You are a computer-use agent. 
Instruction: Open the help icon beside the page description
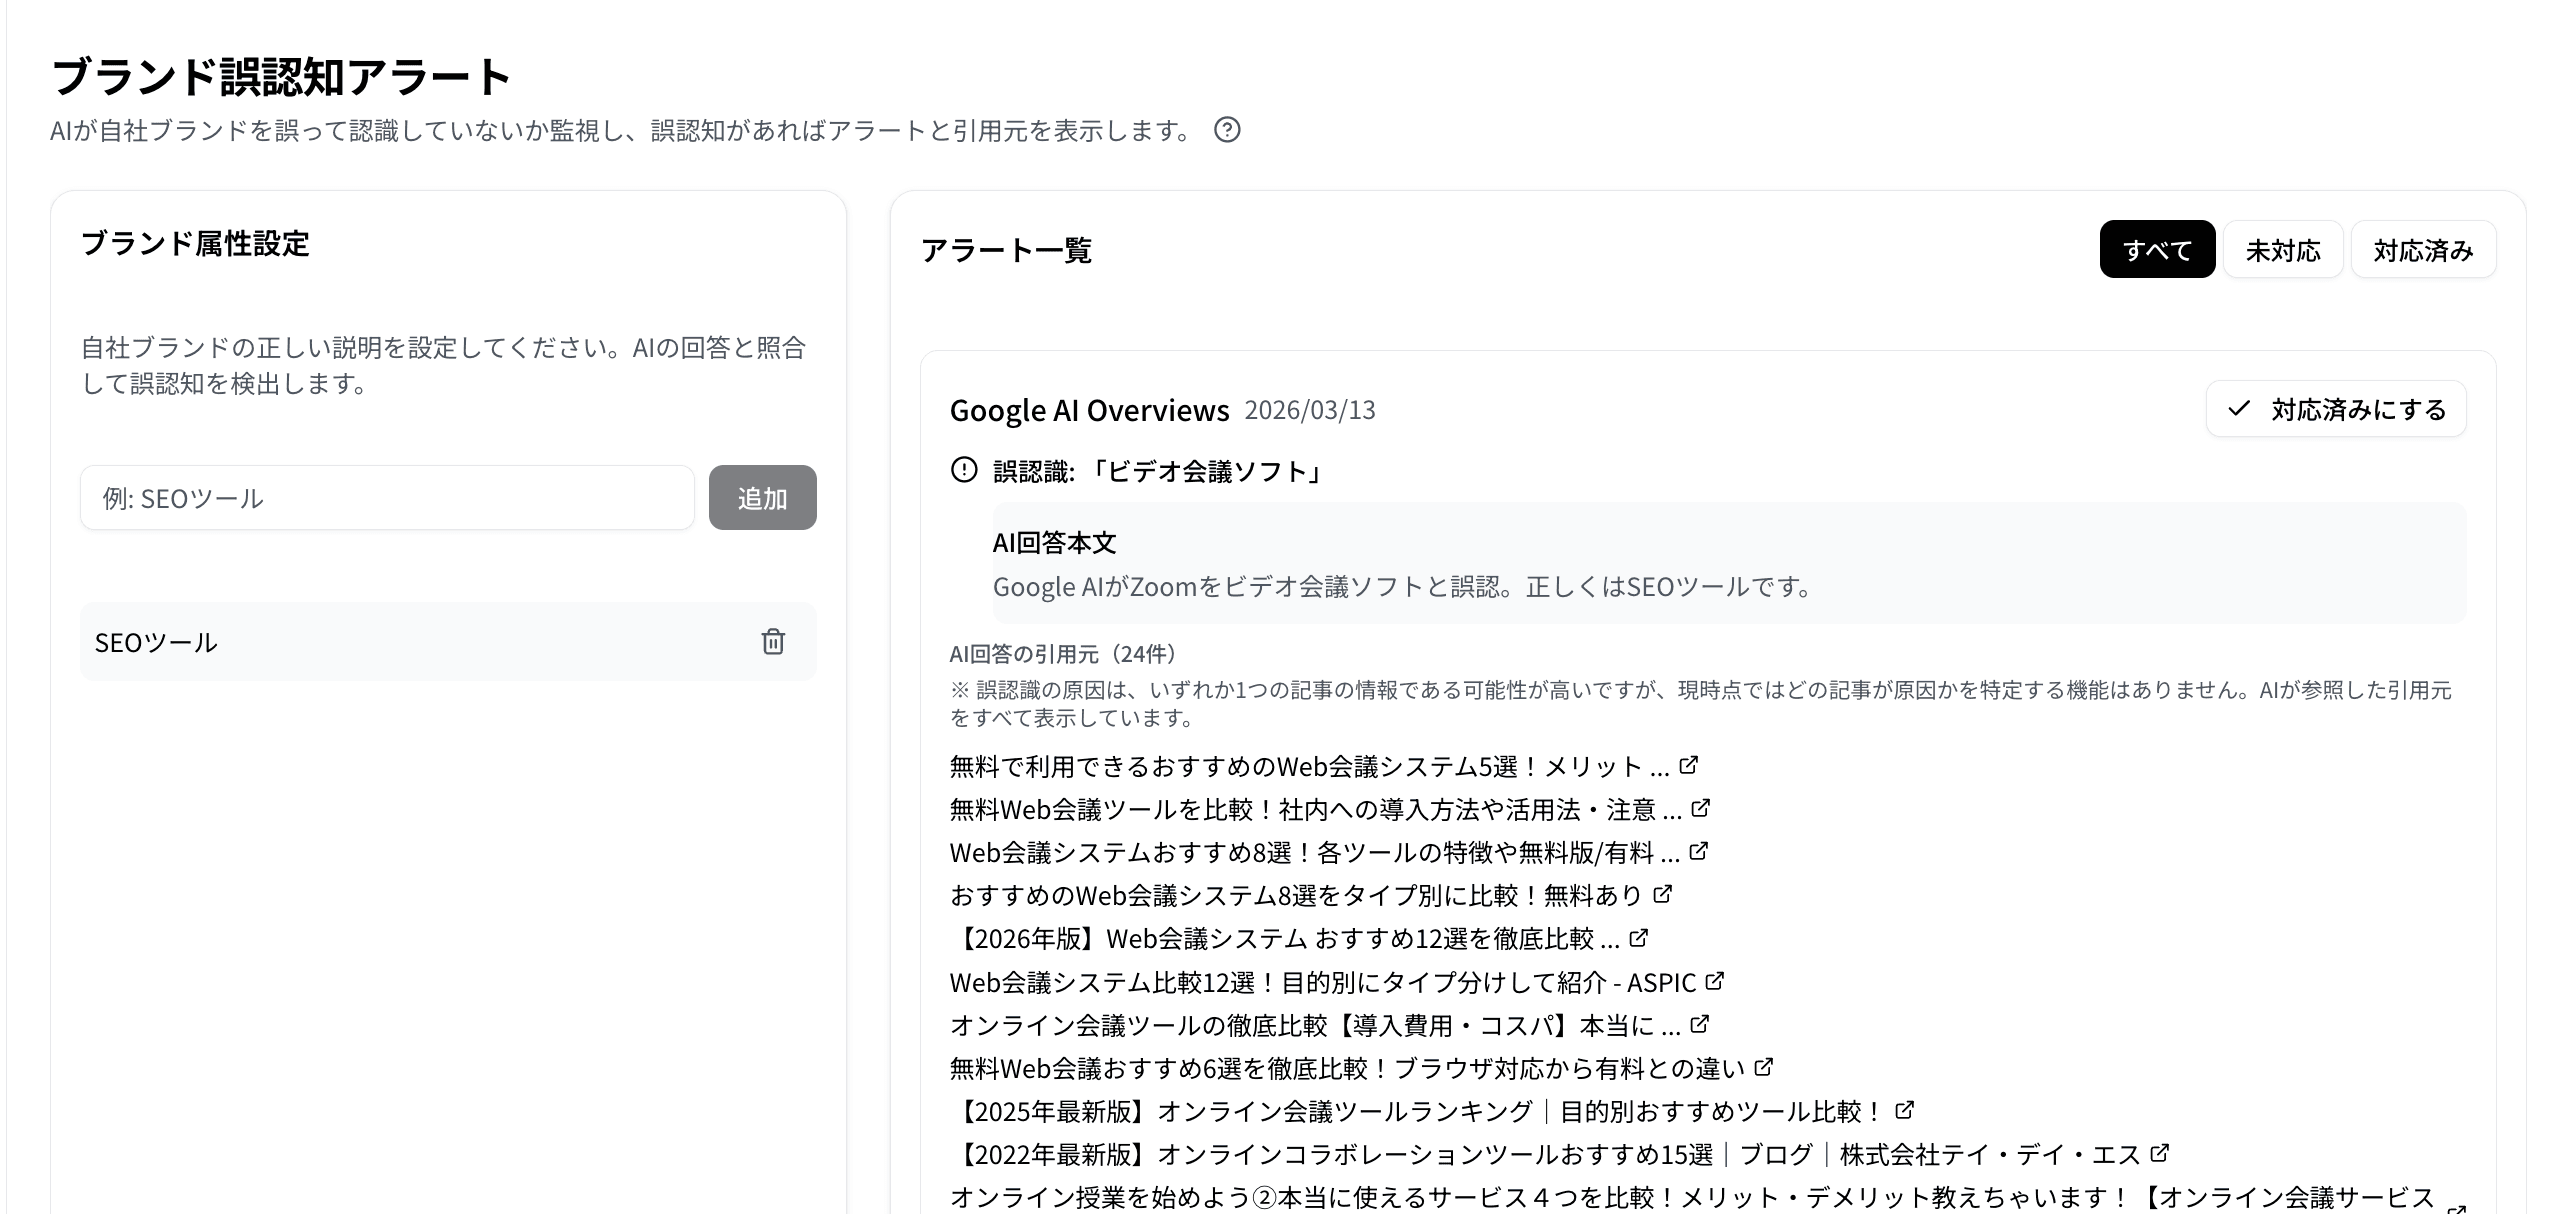[1229, 130]
